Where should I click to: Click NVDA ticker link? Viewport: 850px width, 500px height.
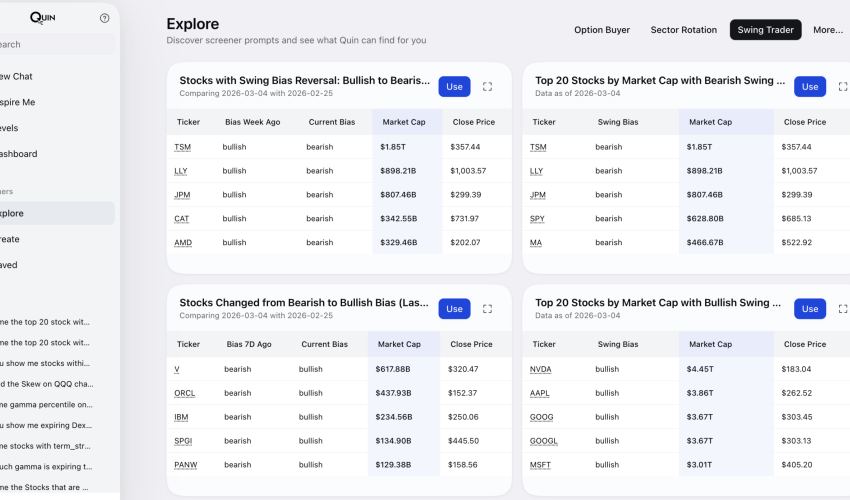coord(540,369)
